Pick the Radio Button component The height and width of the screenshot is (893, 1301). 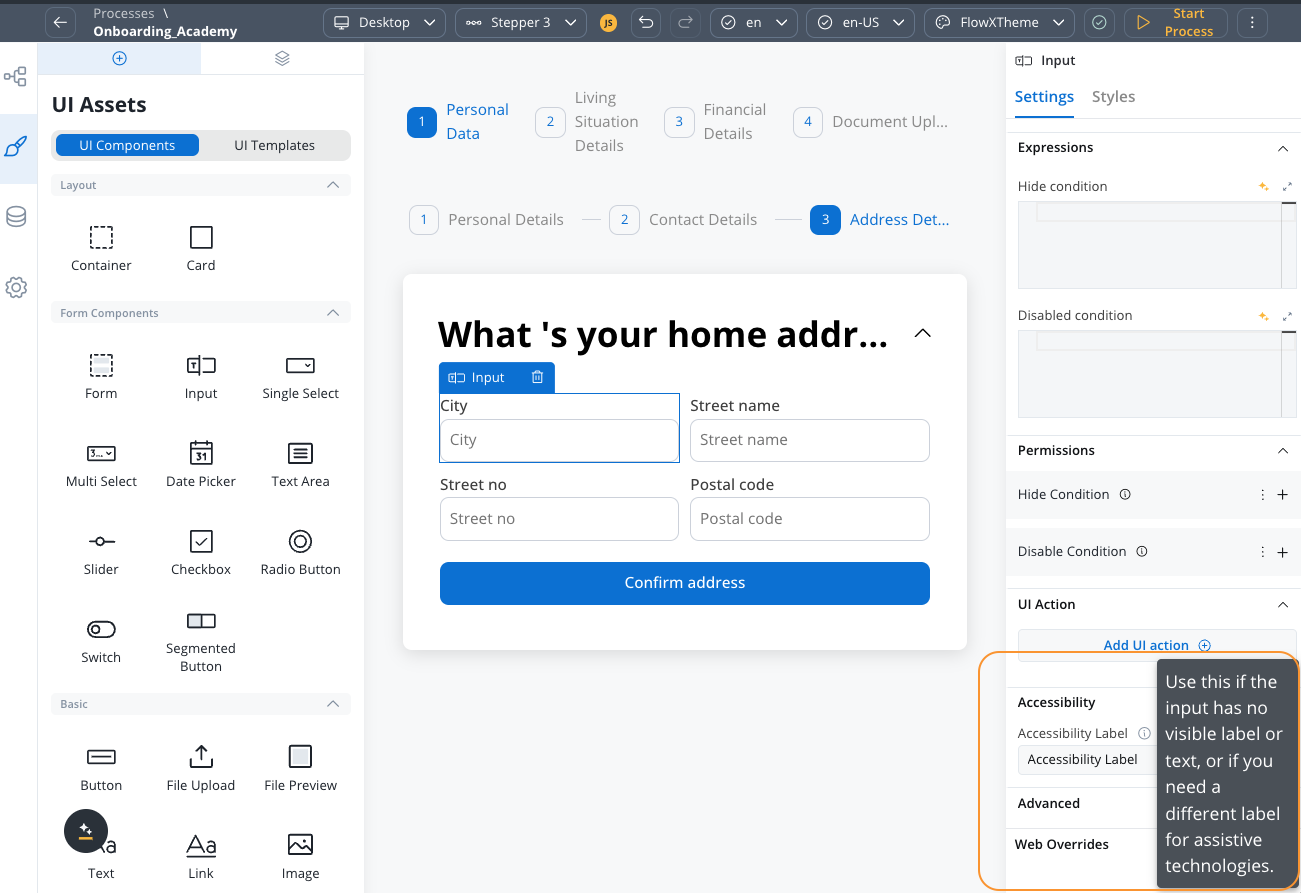point(300,552)
